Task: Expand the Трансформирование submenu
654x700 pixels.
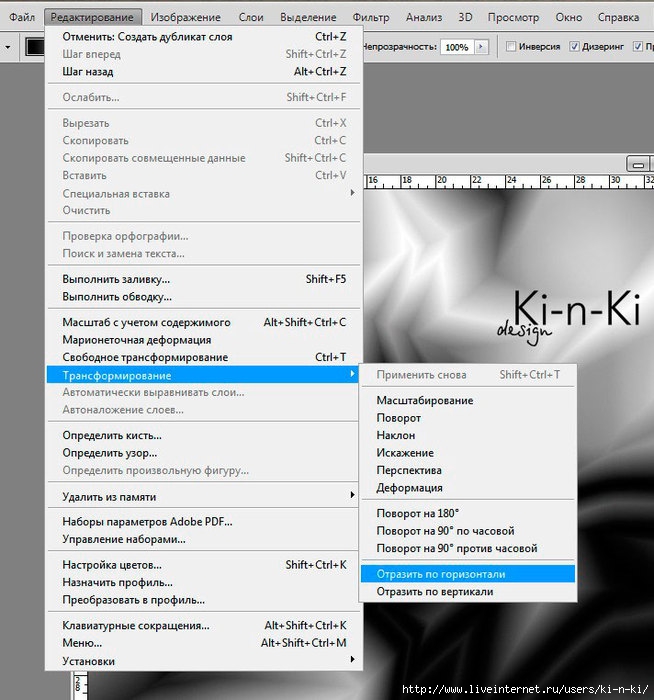Action: tap(203, 375)
